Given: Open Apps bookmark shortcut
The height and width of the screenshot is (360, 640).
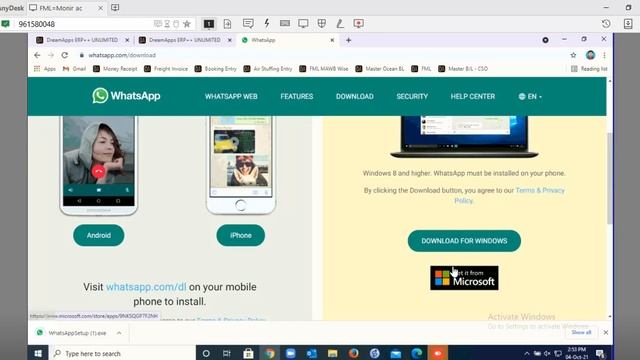Looking at the screenshot, I should (45, 69).
